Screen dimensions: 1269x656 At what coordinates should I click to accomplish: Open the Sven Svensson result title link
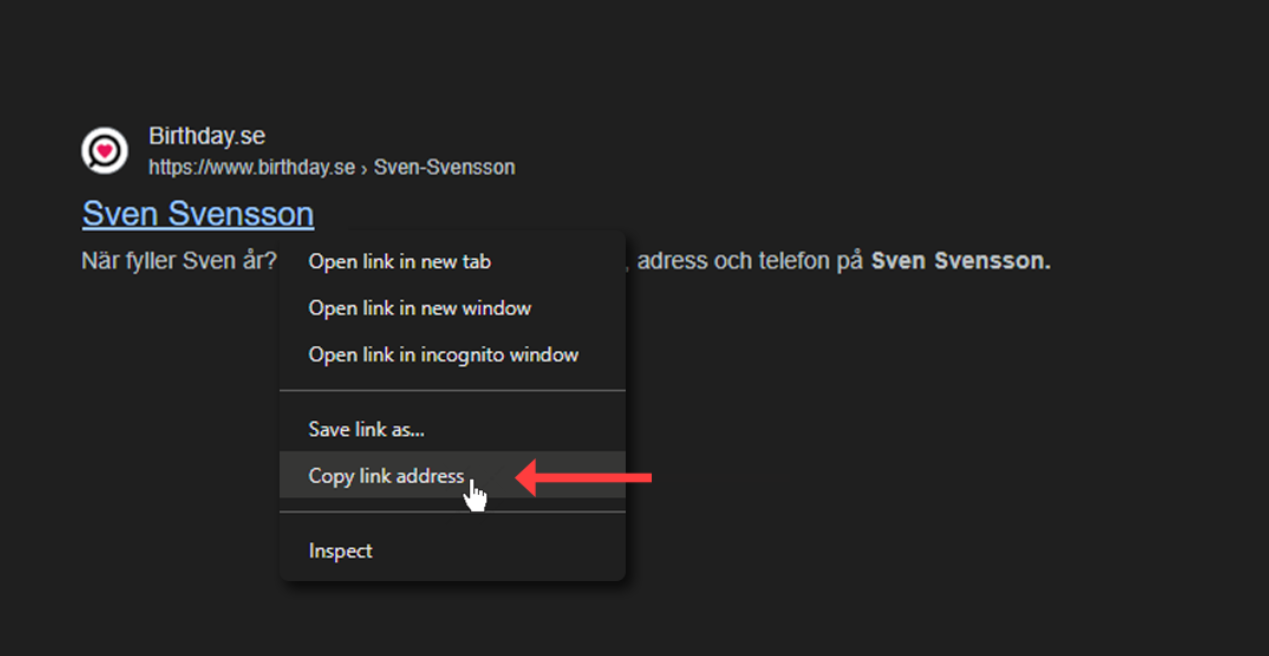(x=198, y=214)
